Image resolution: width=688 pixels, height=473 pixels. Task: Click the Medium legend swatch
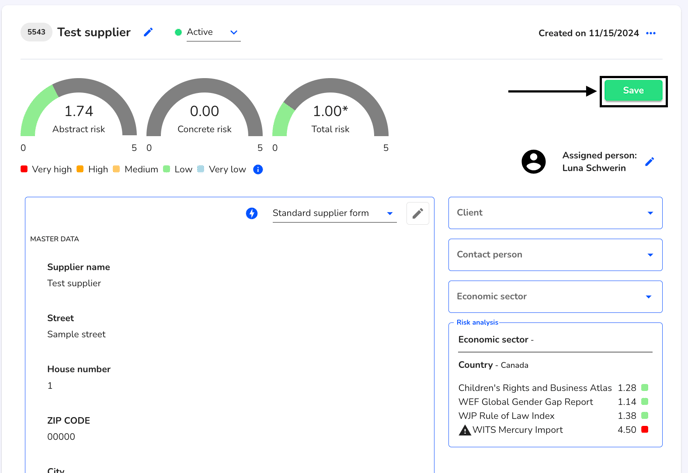tap(116, 169)
